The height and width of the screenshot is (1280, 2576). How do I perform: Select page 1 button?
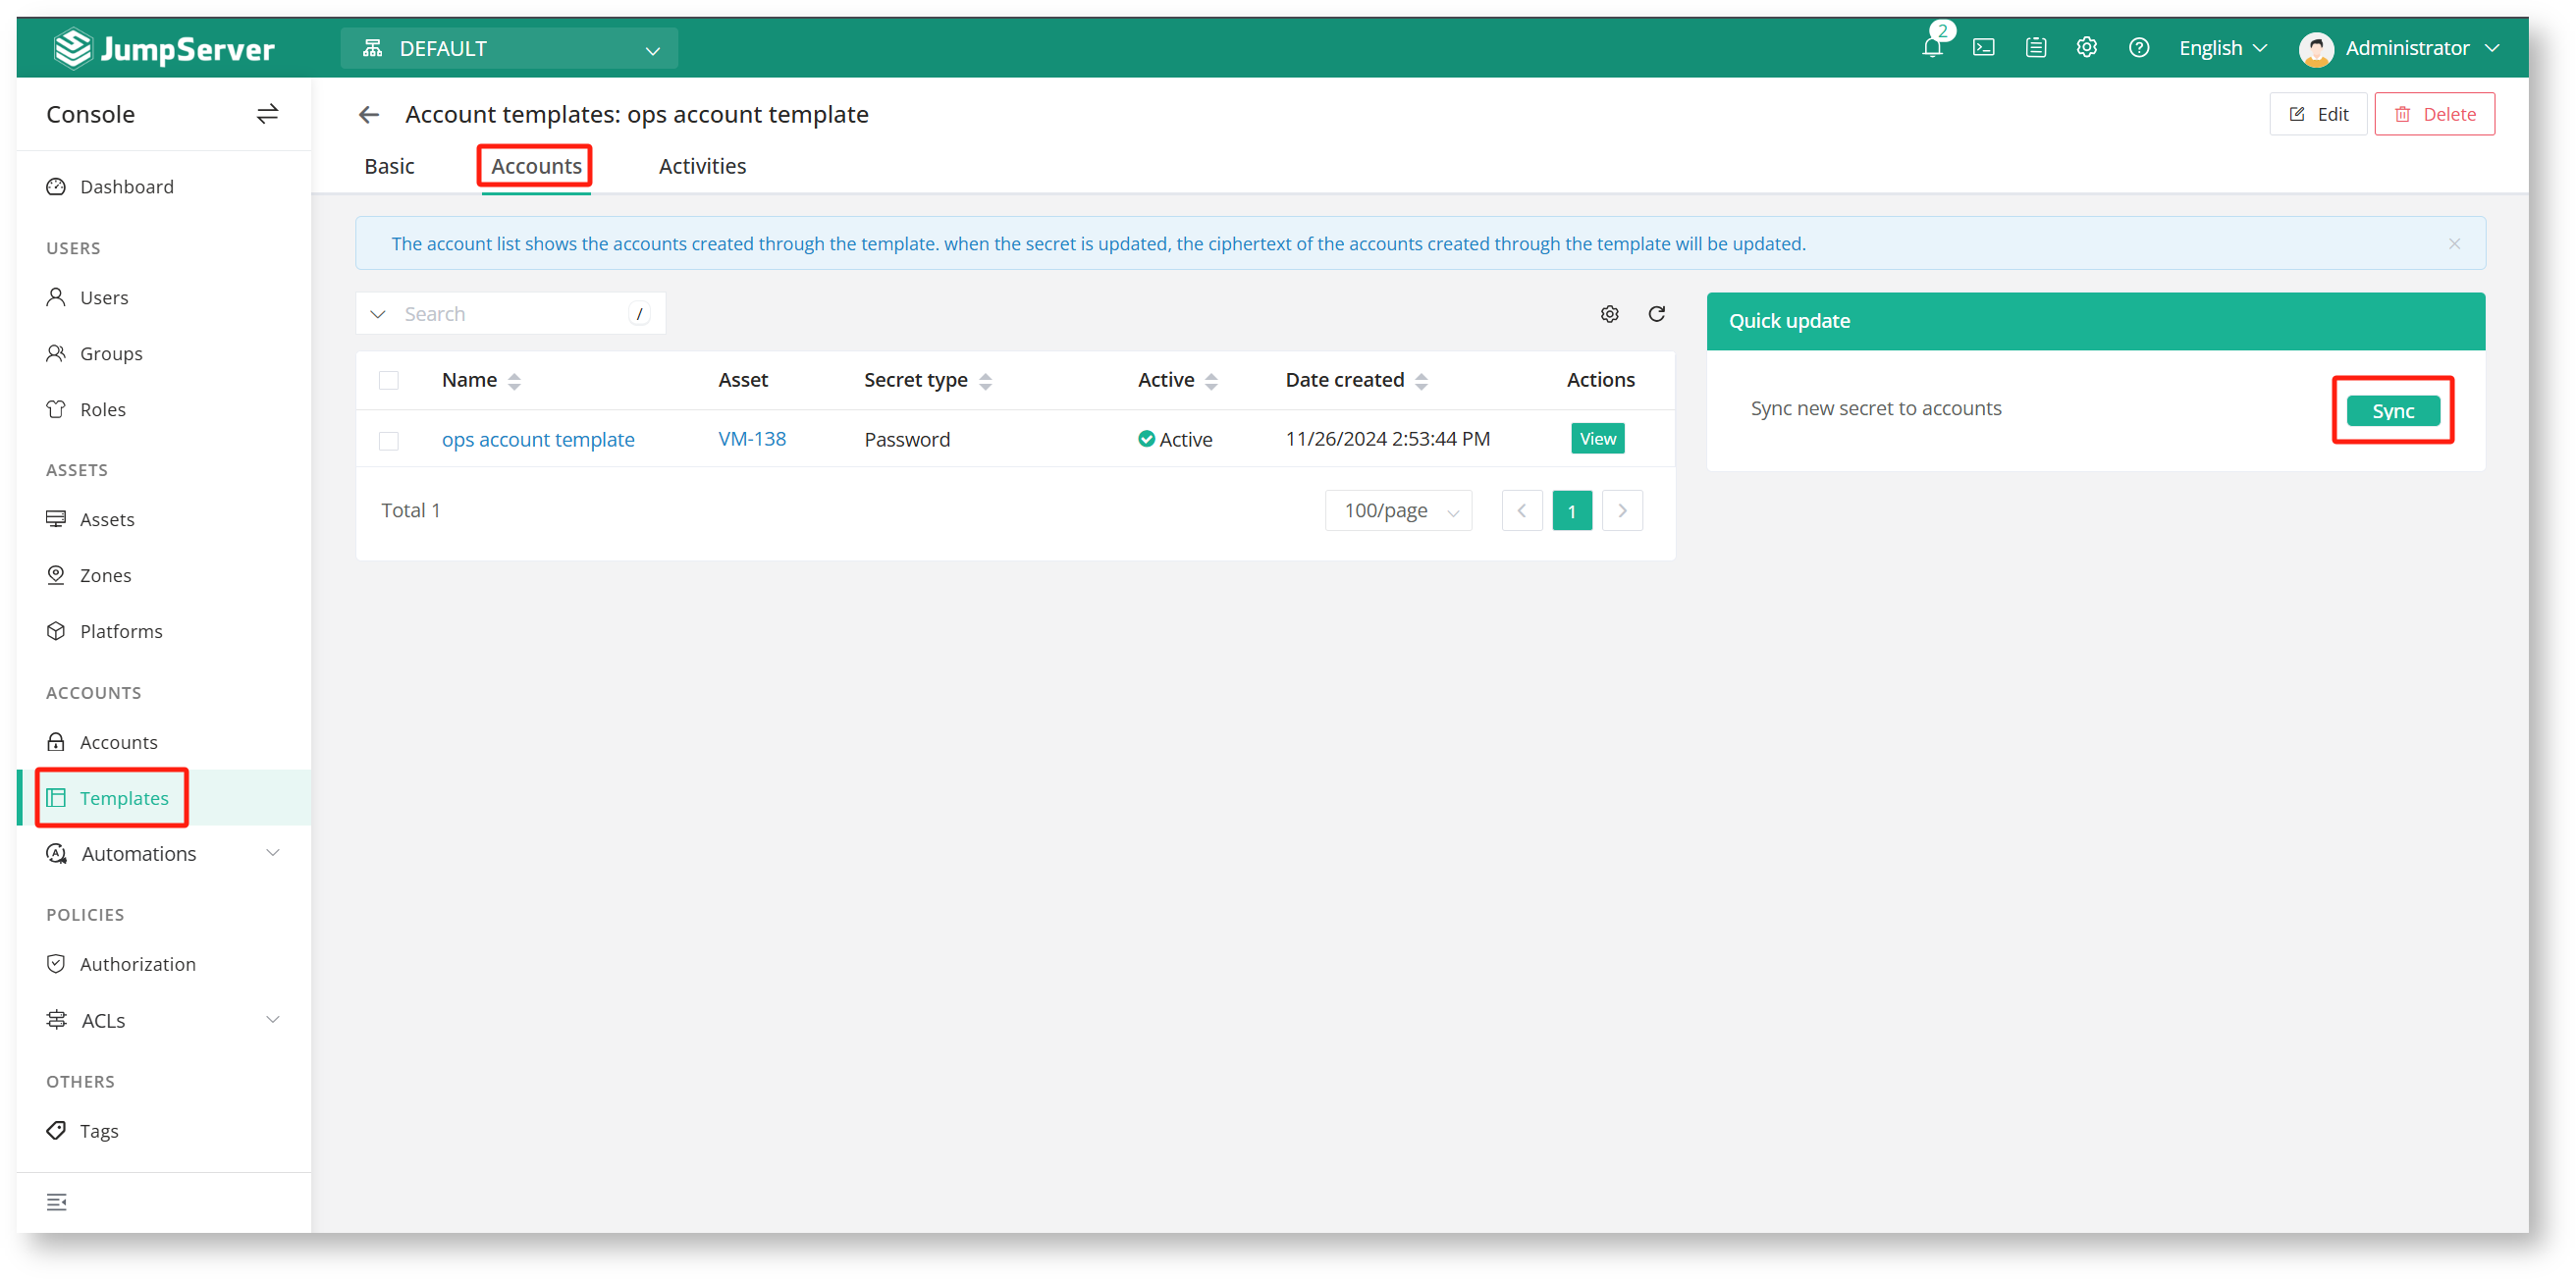(1572, 511)
